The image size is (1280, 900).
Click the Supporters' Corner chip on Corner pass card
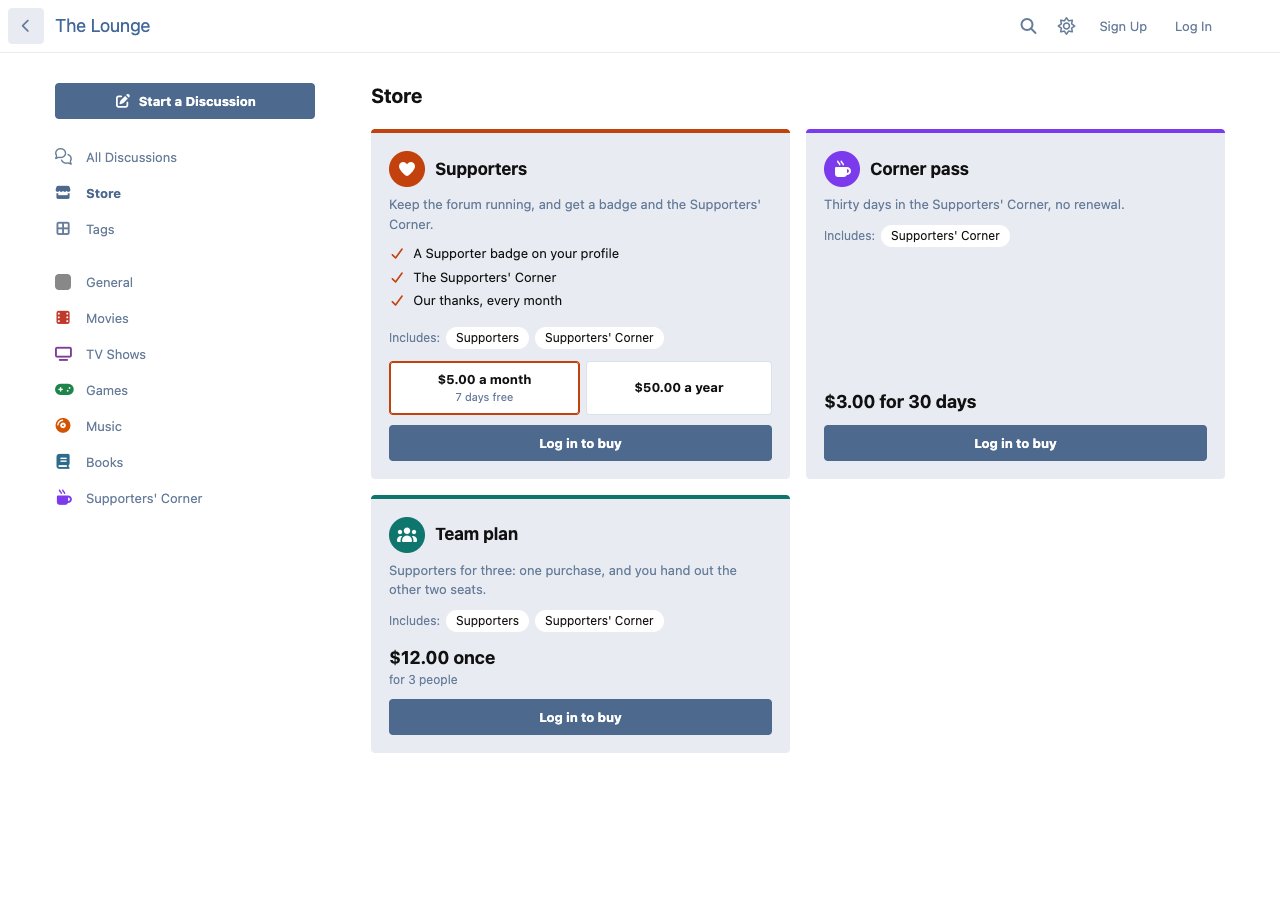[945, 236]
